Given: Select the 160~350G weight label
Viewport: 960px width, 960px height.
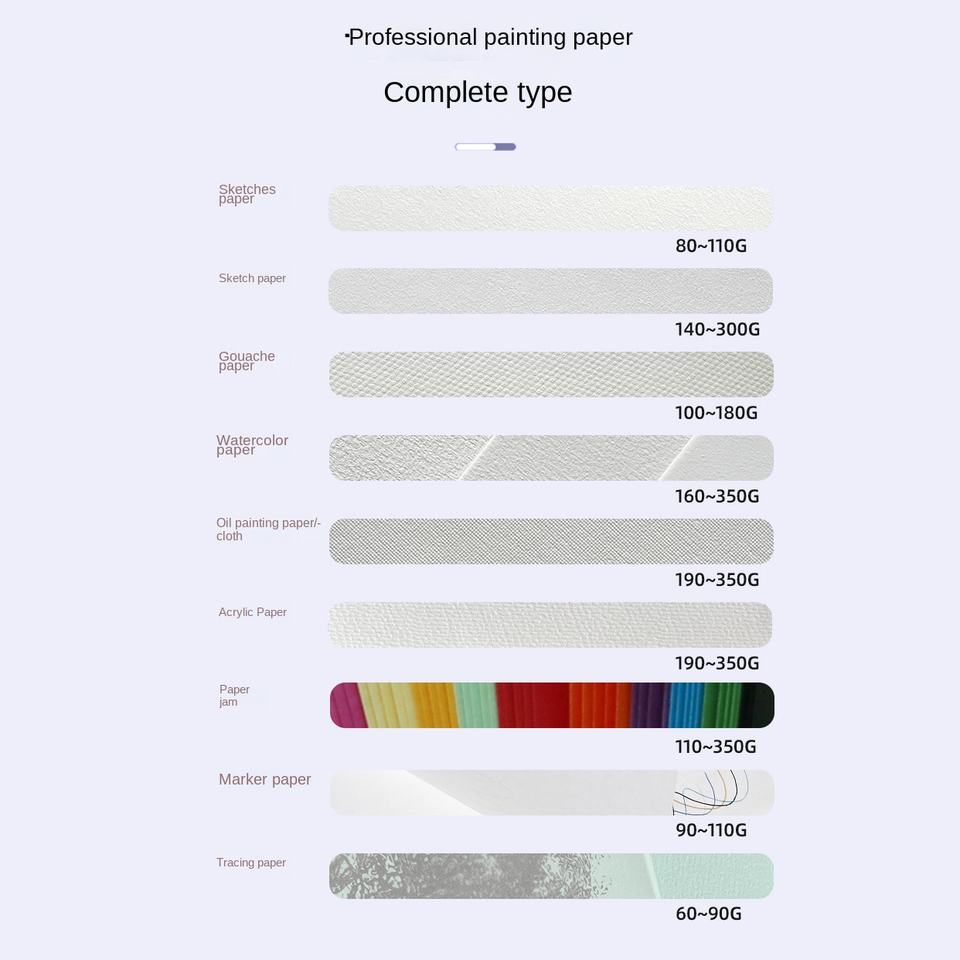Looking at the screenshot, I should (x=717, y=496).
